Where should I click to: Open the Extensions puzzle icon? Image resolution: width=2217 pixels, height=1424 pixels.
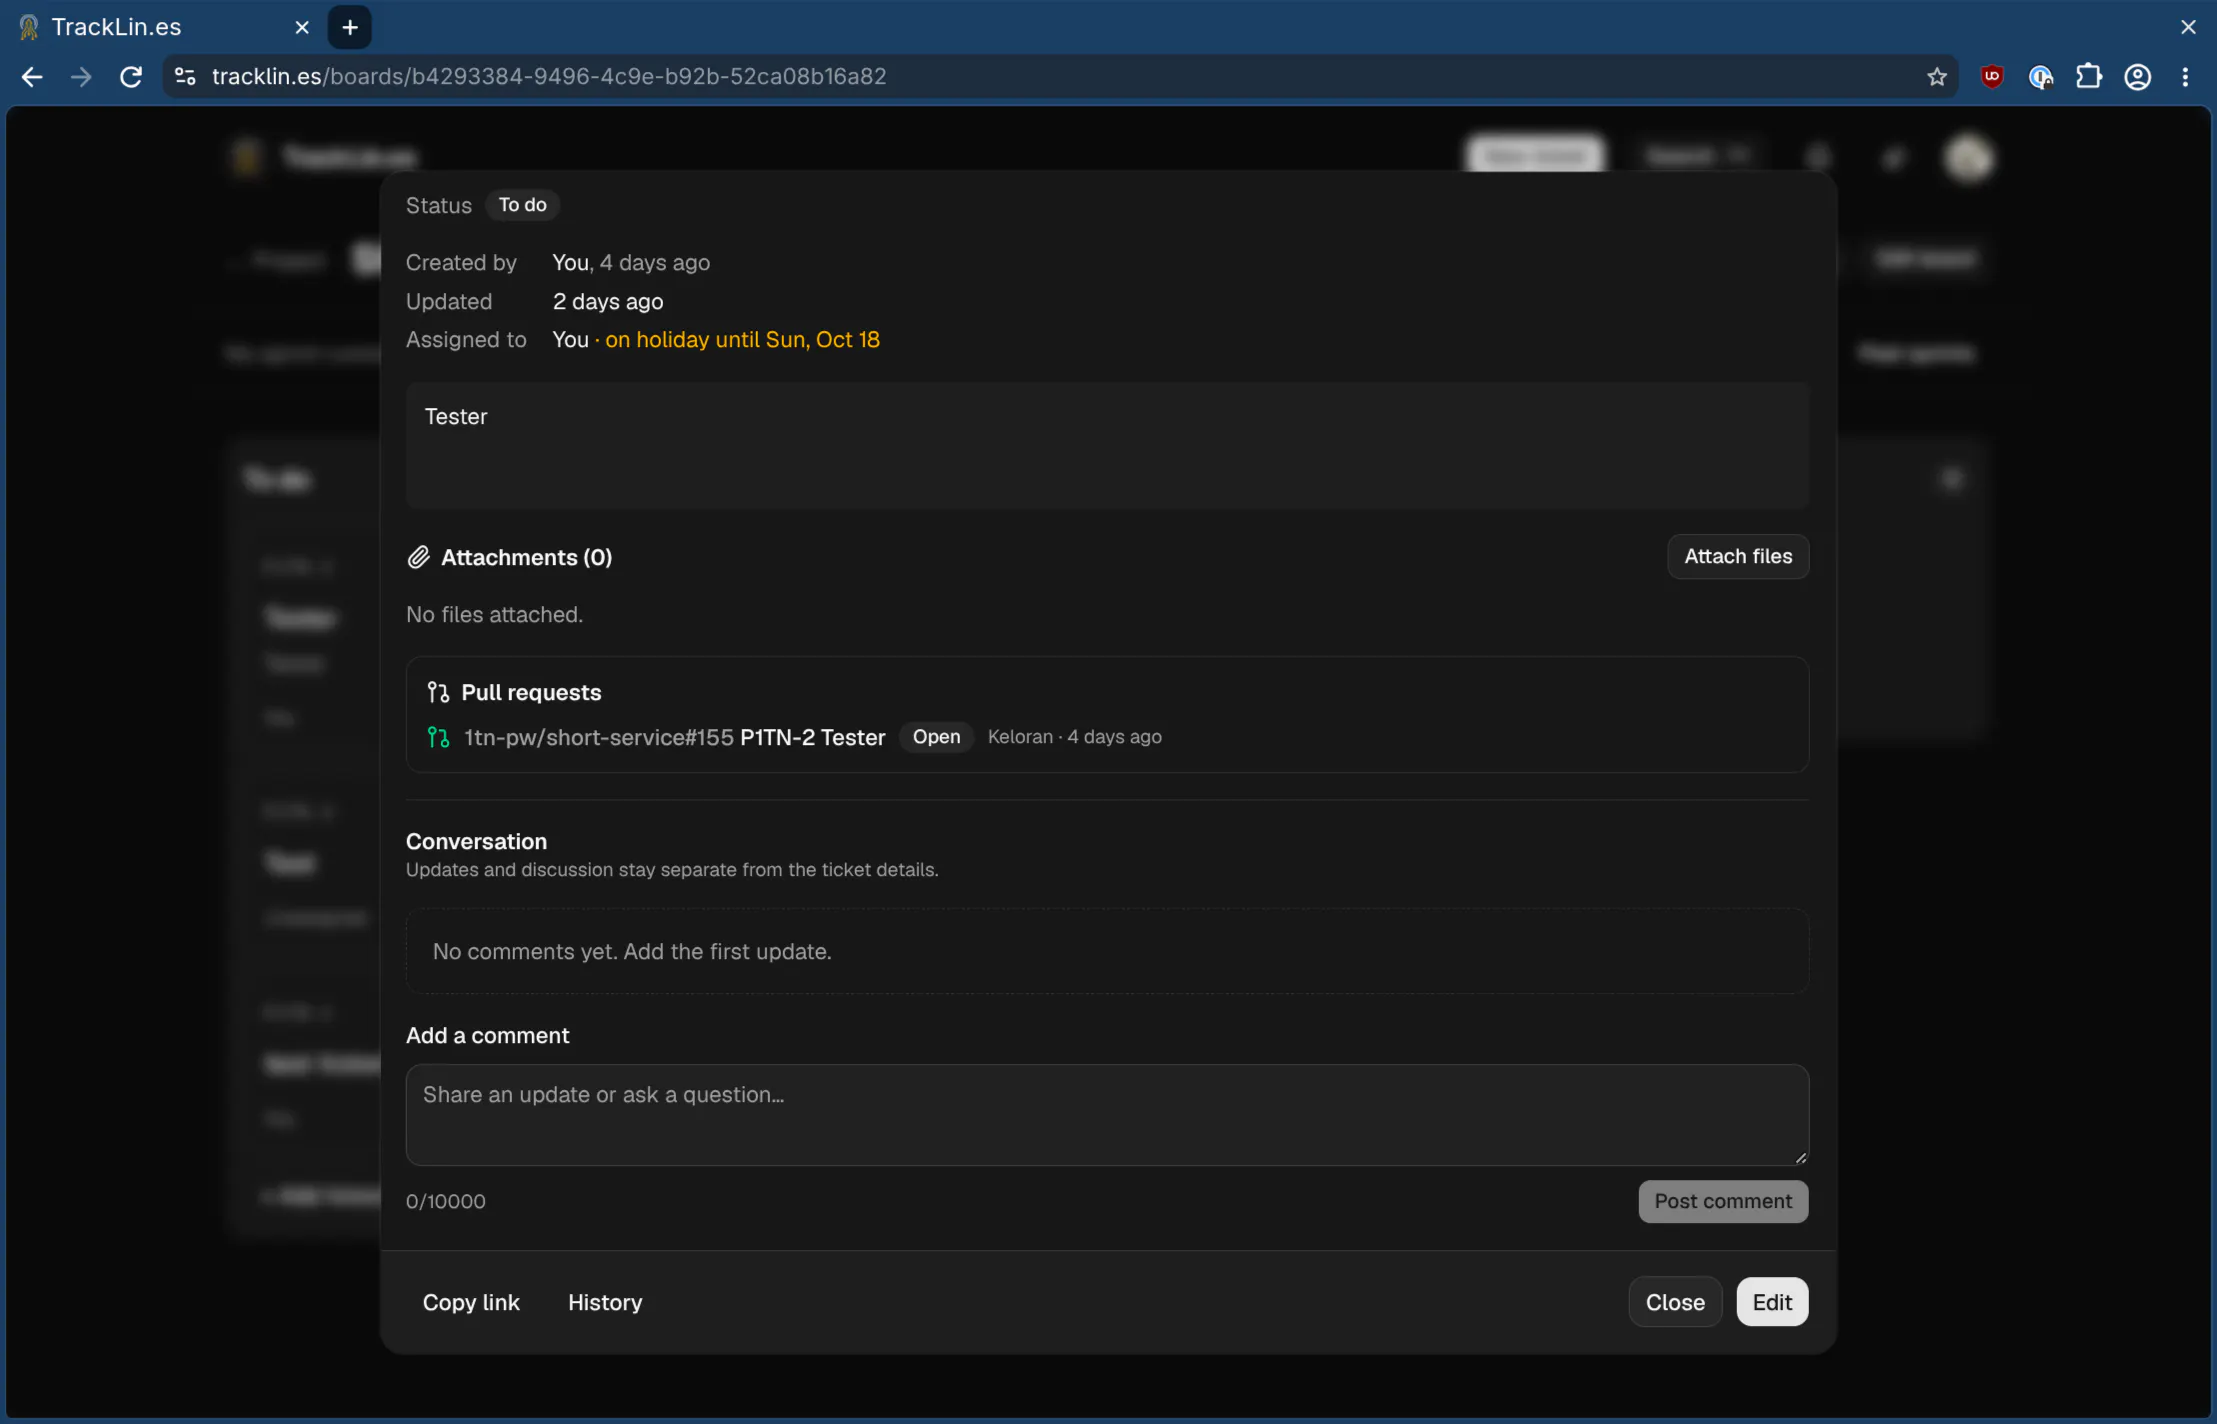click(x=2089, y=77)
